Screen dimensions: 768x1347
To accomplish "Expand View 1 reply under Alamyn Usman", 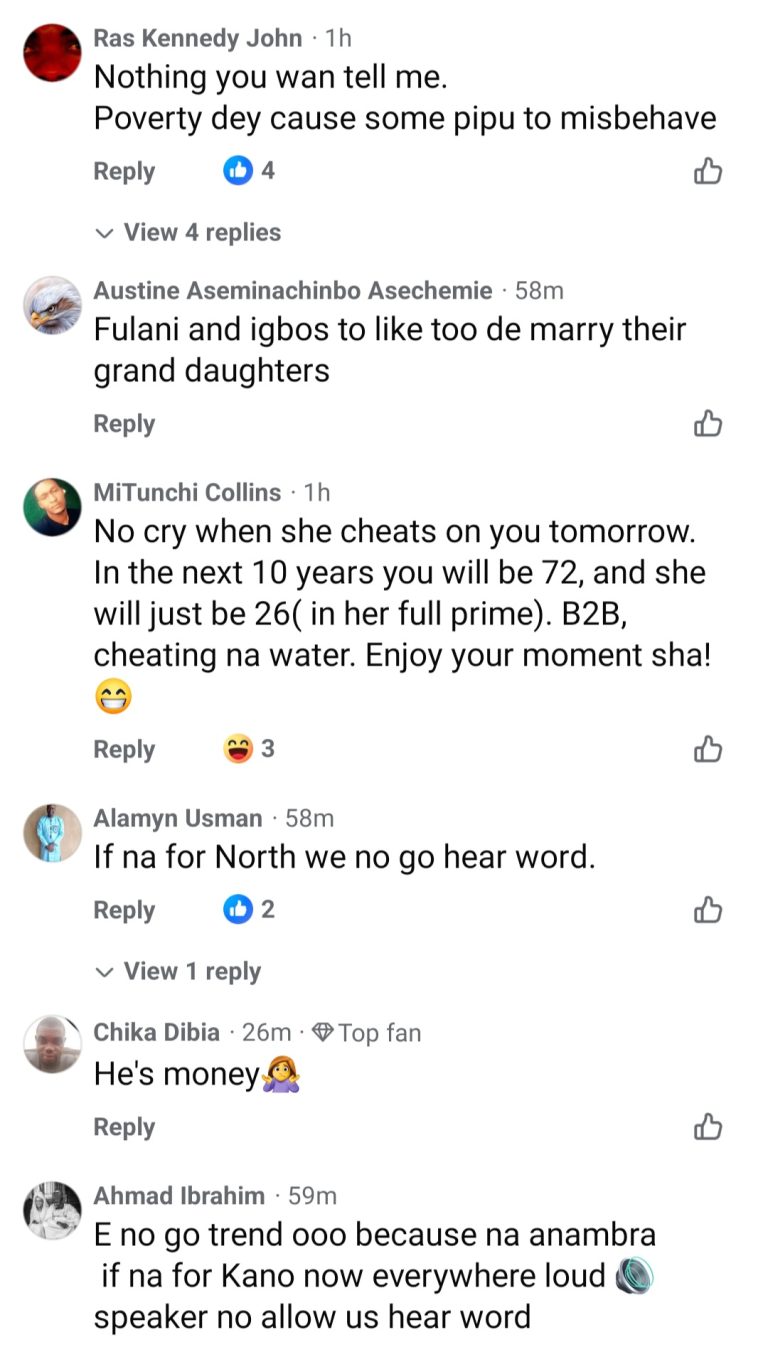I will click(x=180, y=971).
